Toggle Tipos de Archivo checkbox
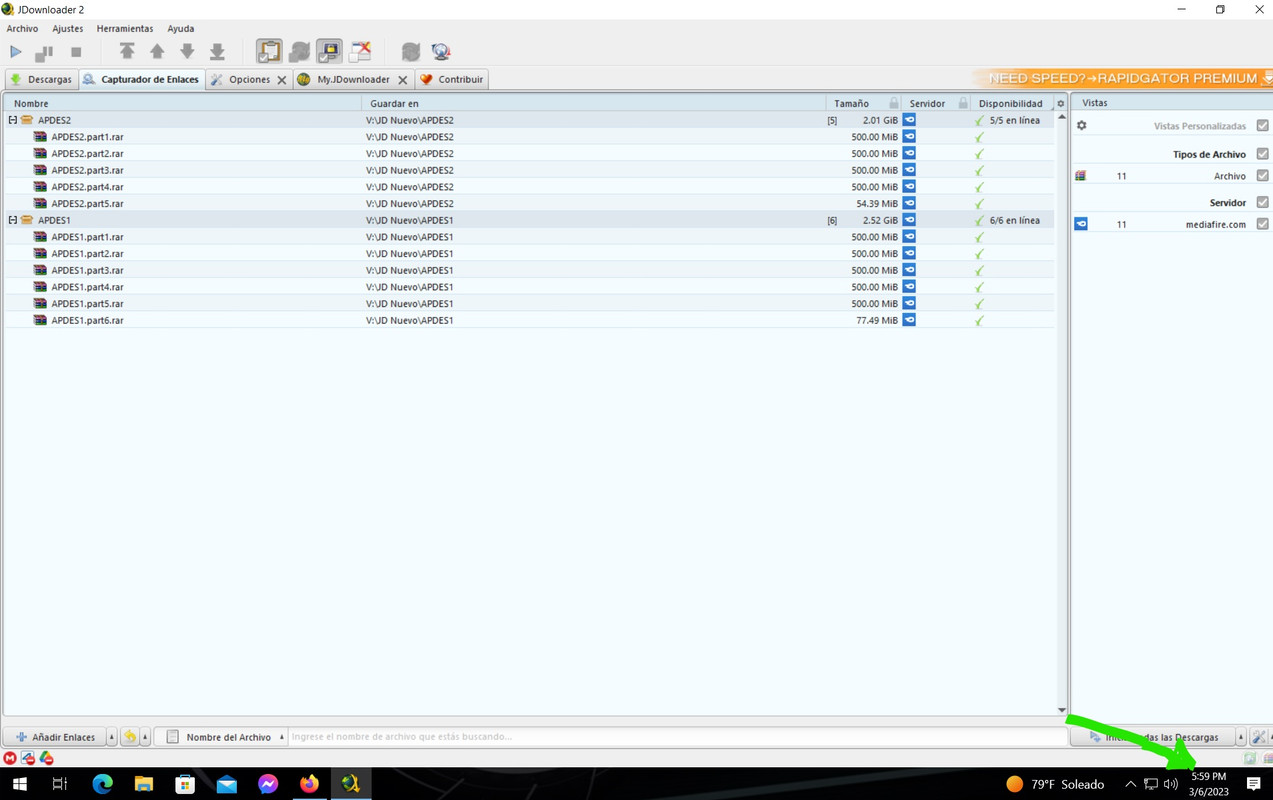This screenshot has width=1273, height=800. click(x=1262, y=154)
